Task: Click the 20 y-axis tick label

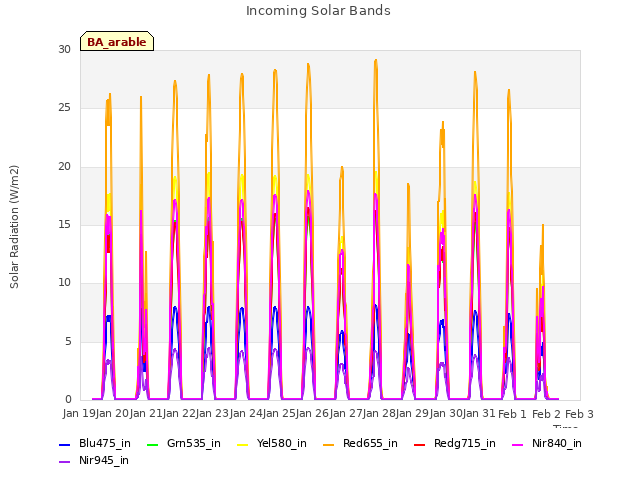Action: click(64, 167)
